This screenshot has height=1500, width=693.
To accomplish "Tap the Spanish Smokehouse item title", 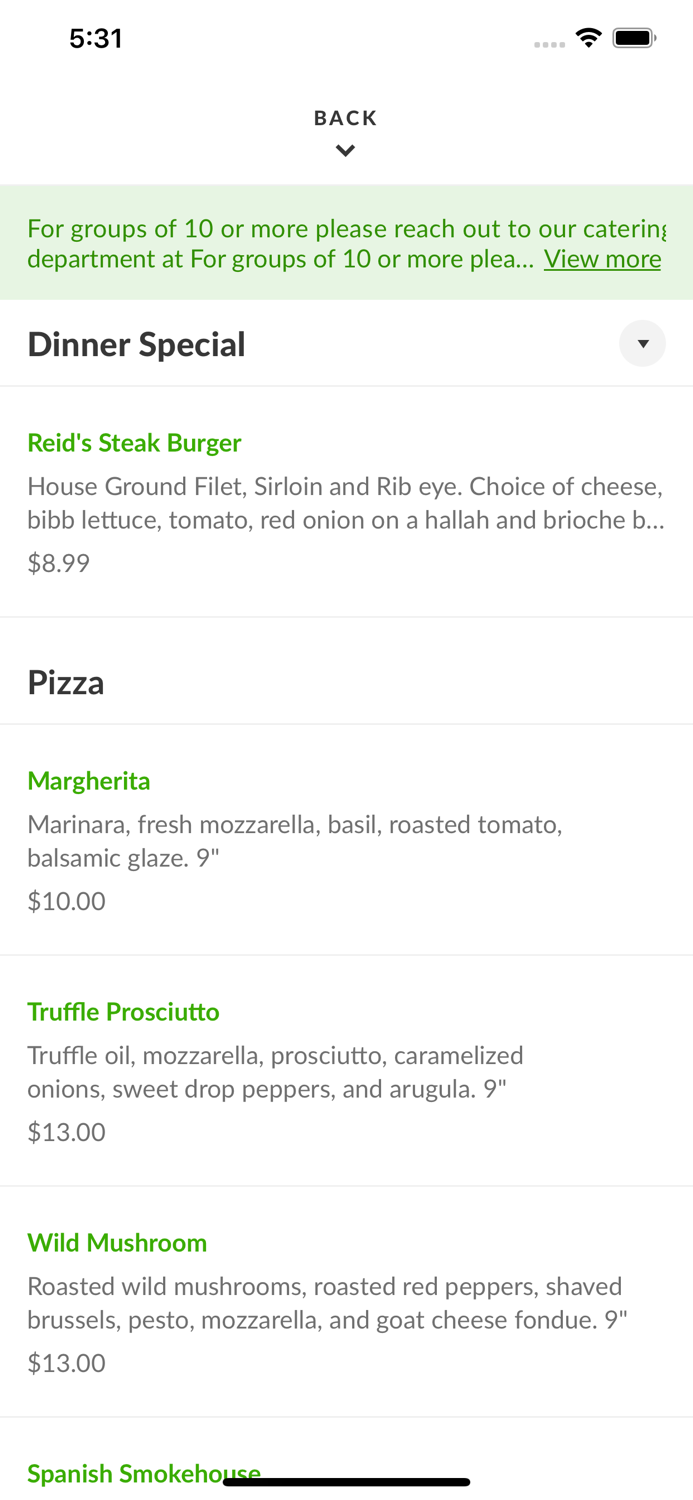I will pos(143,1473).
